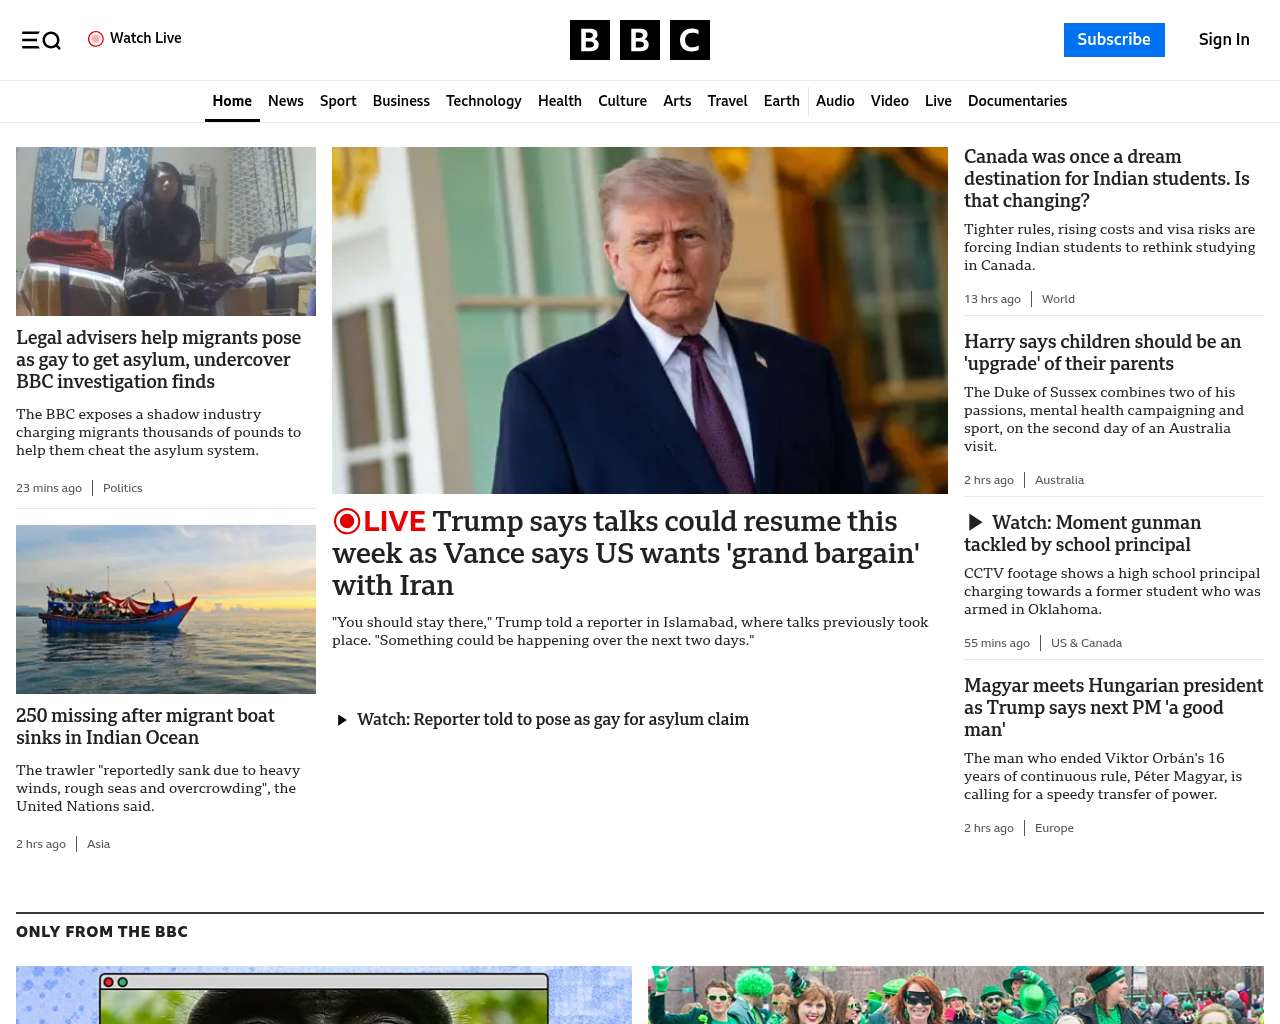The image size is (1280, 1024).
Task: Click 'Tighter rules, rising costs' summary
Action: [1109, 247]
